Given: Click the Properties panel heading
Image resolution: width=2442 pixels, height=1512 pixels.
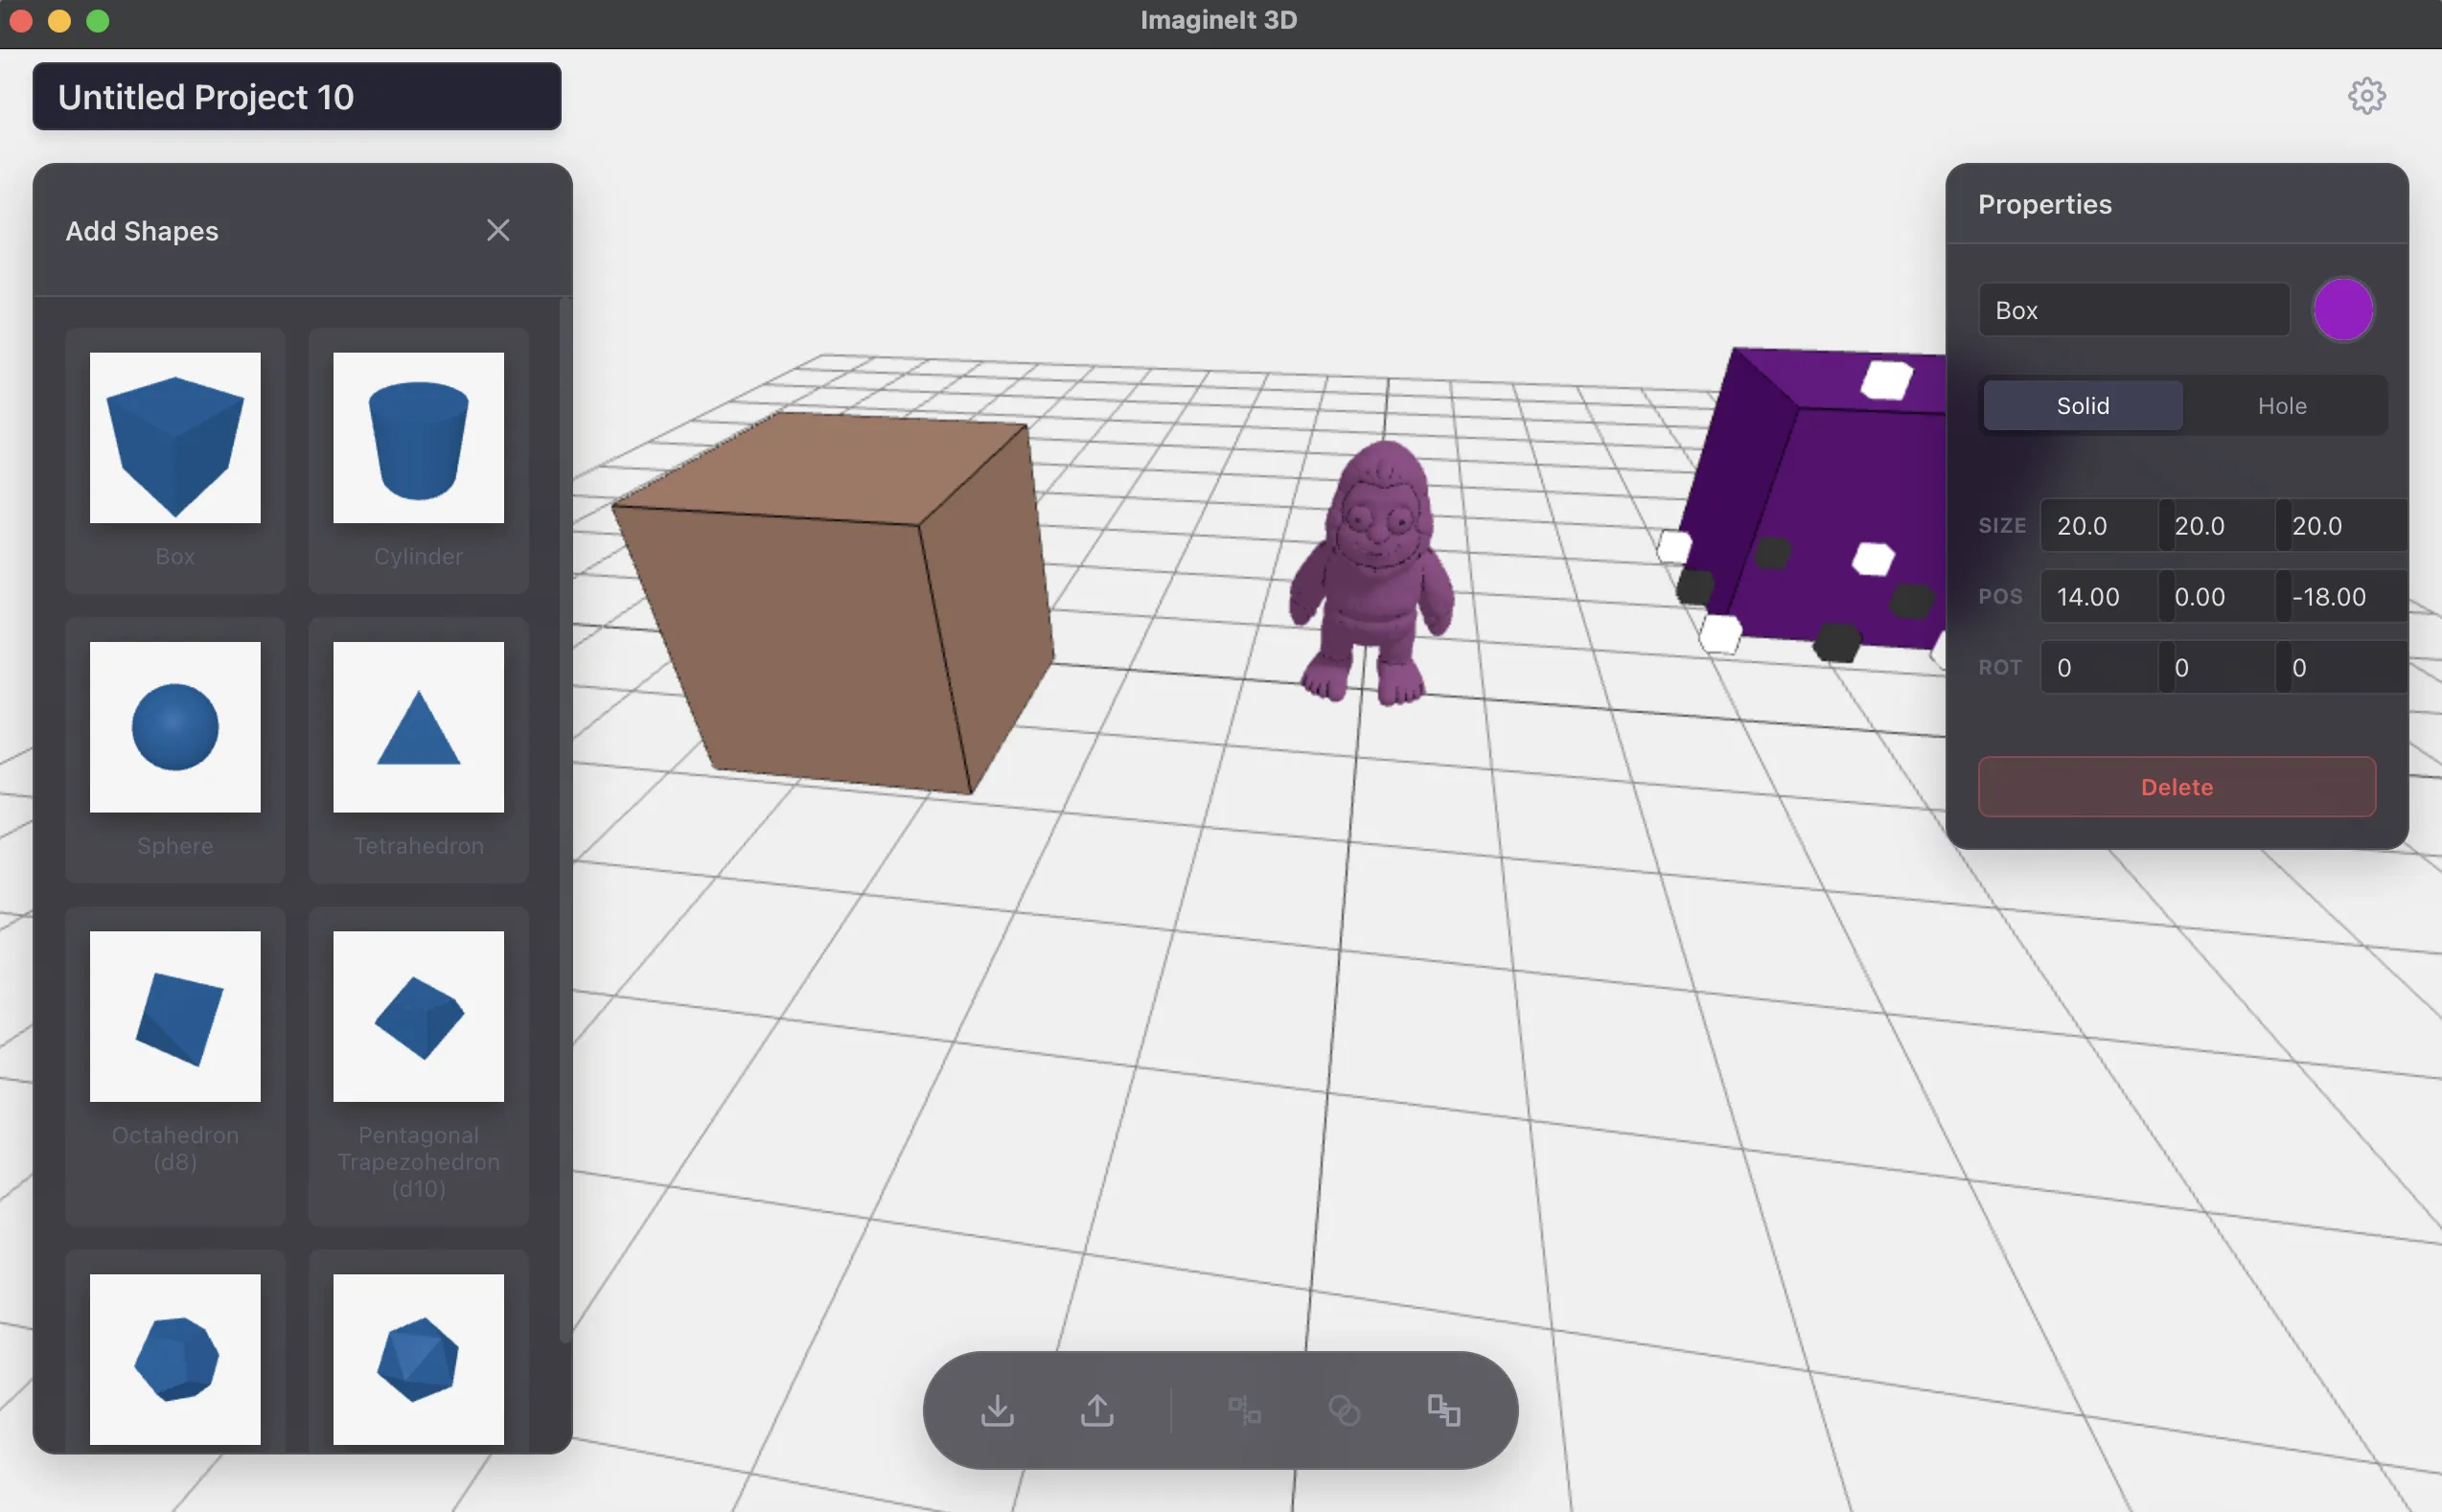Looking at the screenshot, I should click(x=2045, y=204).
